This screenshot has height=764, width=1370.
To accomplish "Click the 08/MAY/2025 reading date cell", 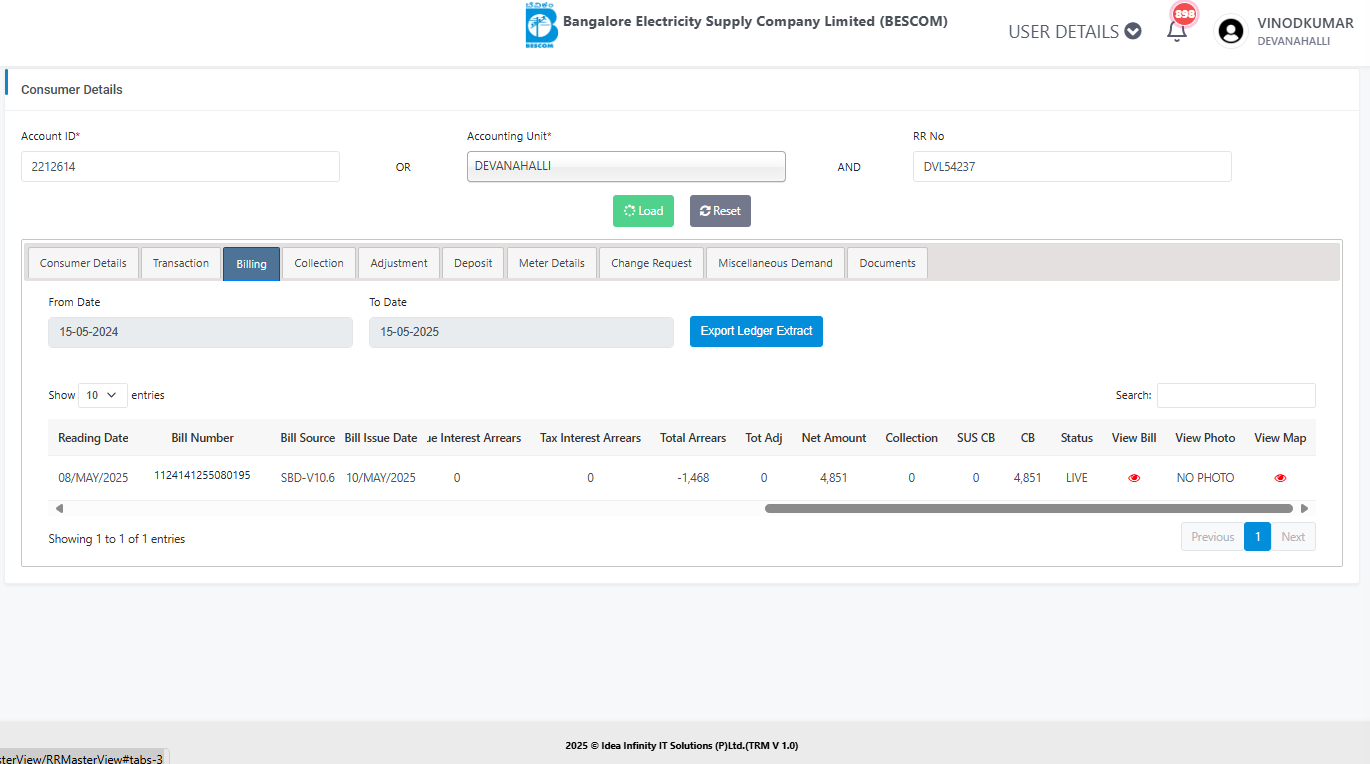I will 93,478.
